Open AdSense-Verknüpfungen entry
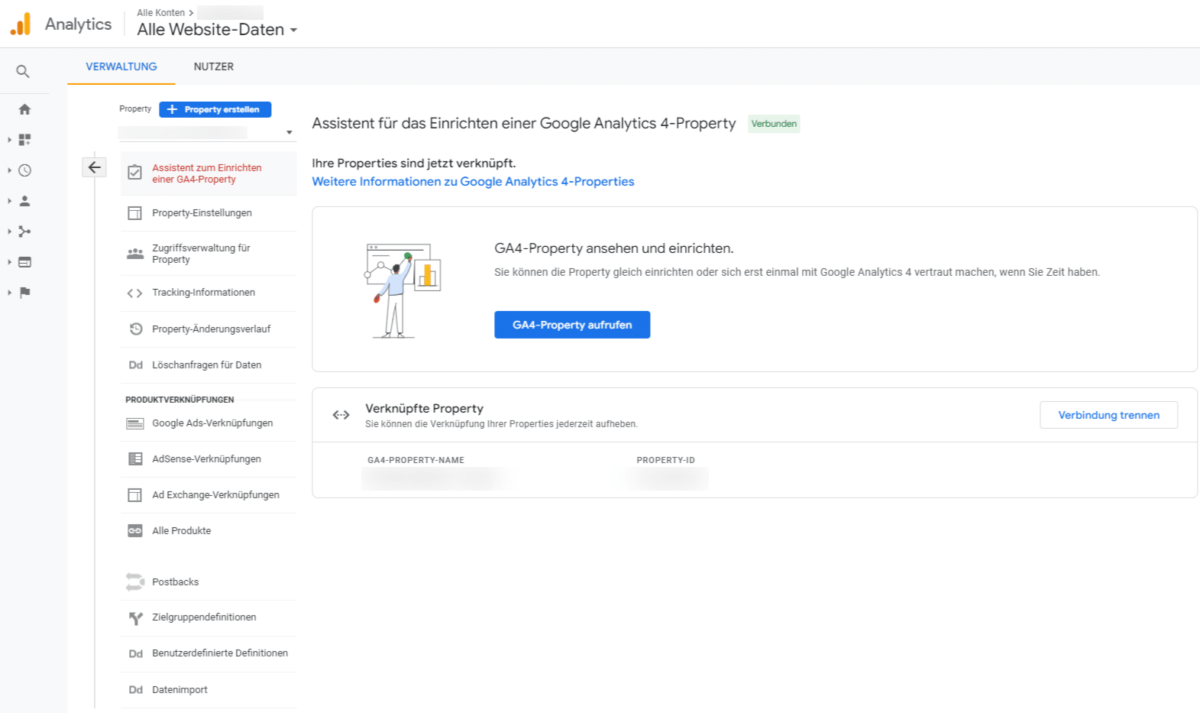 [208, 459]
